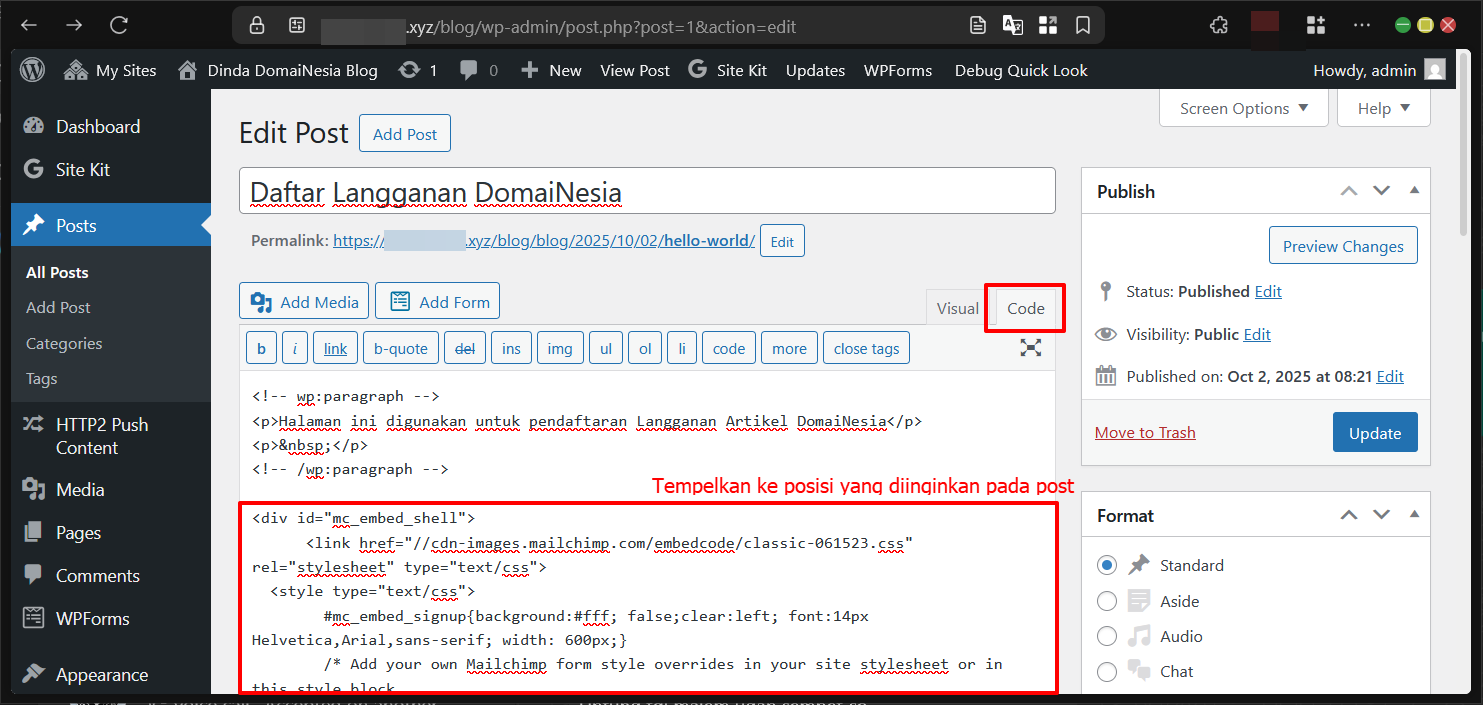Click the Move to Trash link

click(1145, 432)
